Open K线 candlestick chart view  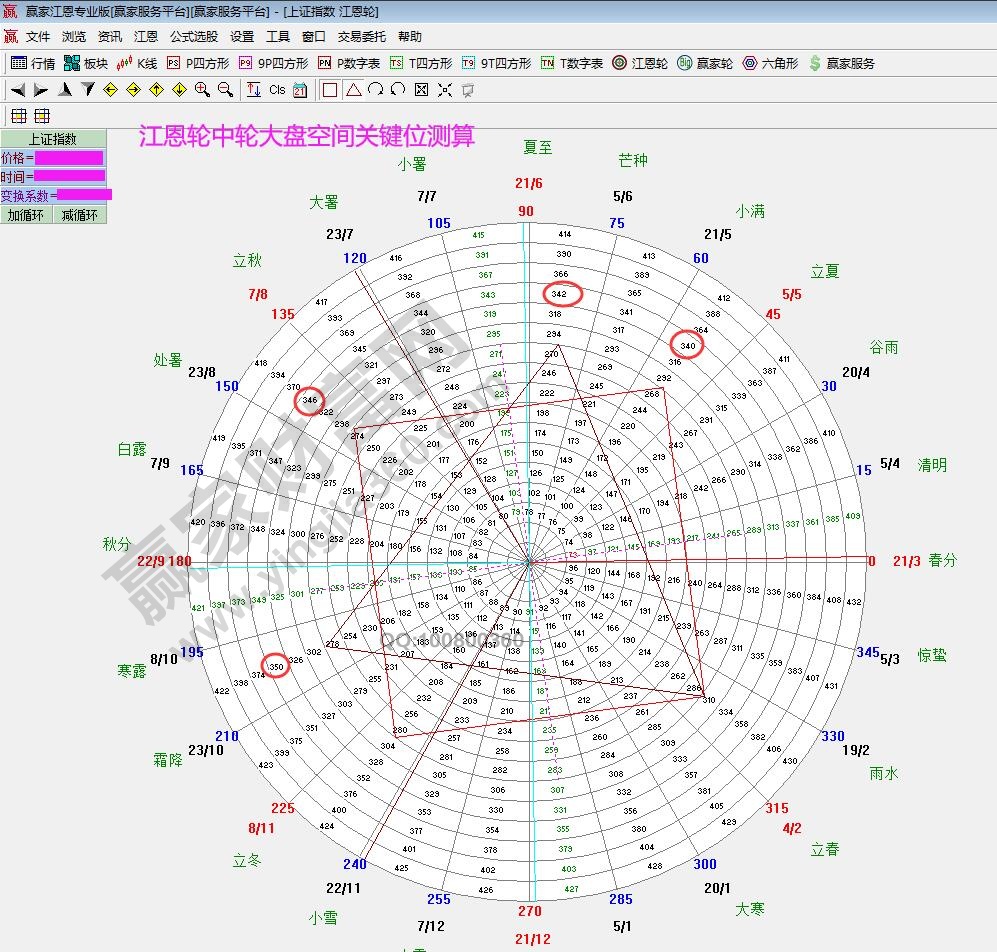pyautogui.click(x=137, y=63)
